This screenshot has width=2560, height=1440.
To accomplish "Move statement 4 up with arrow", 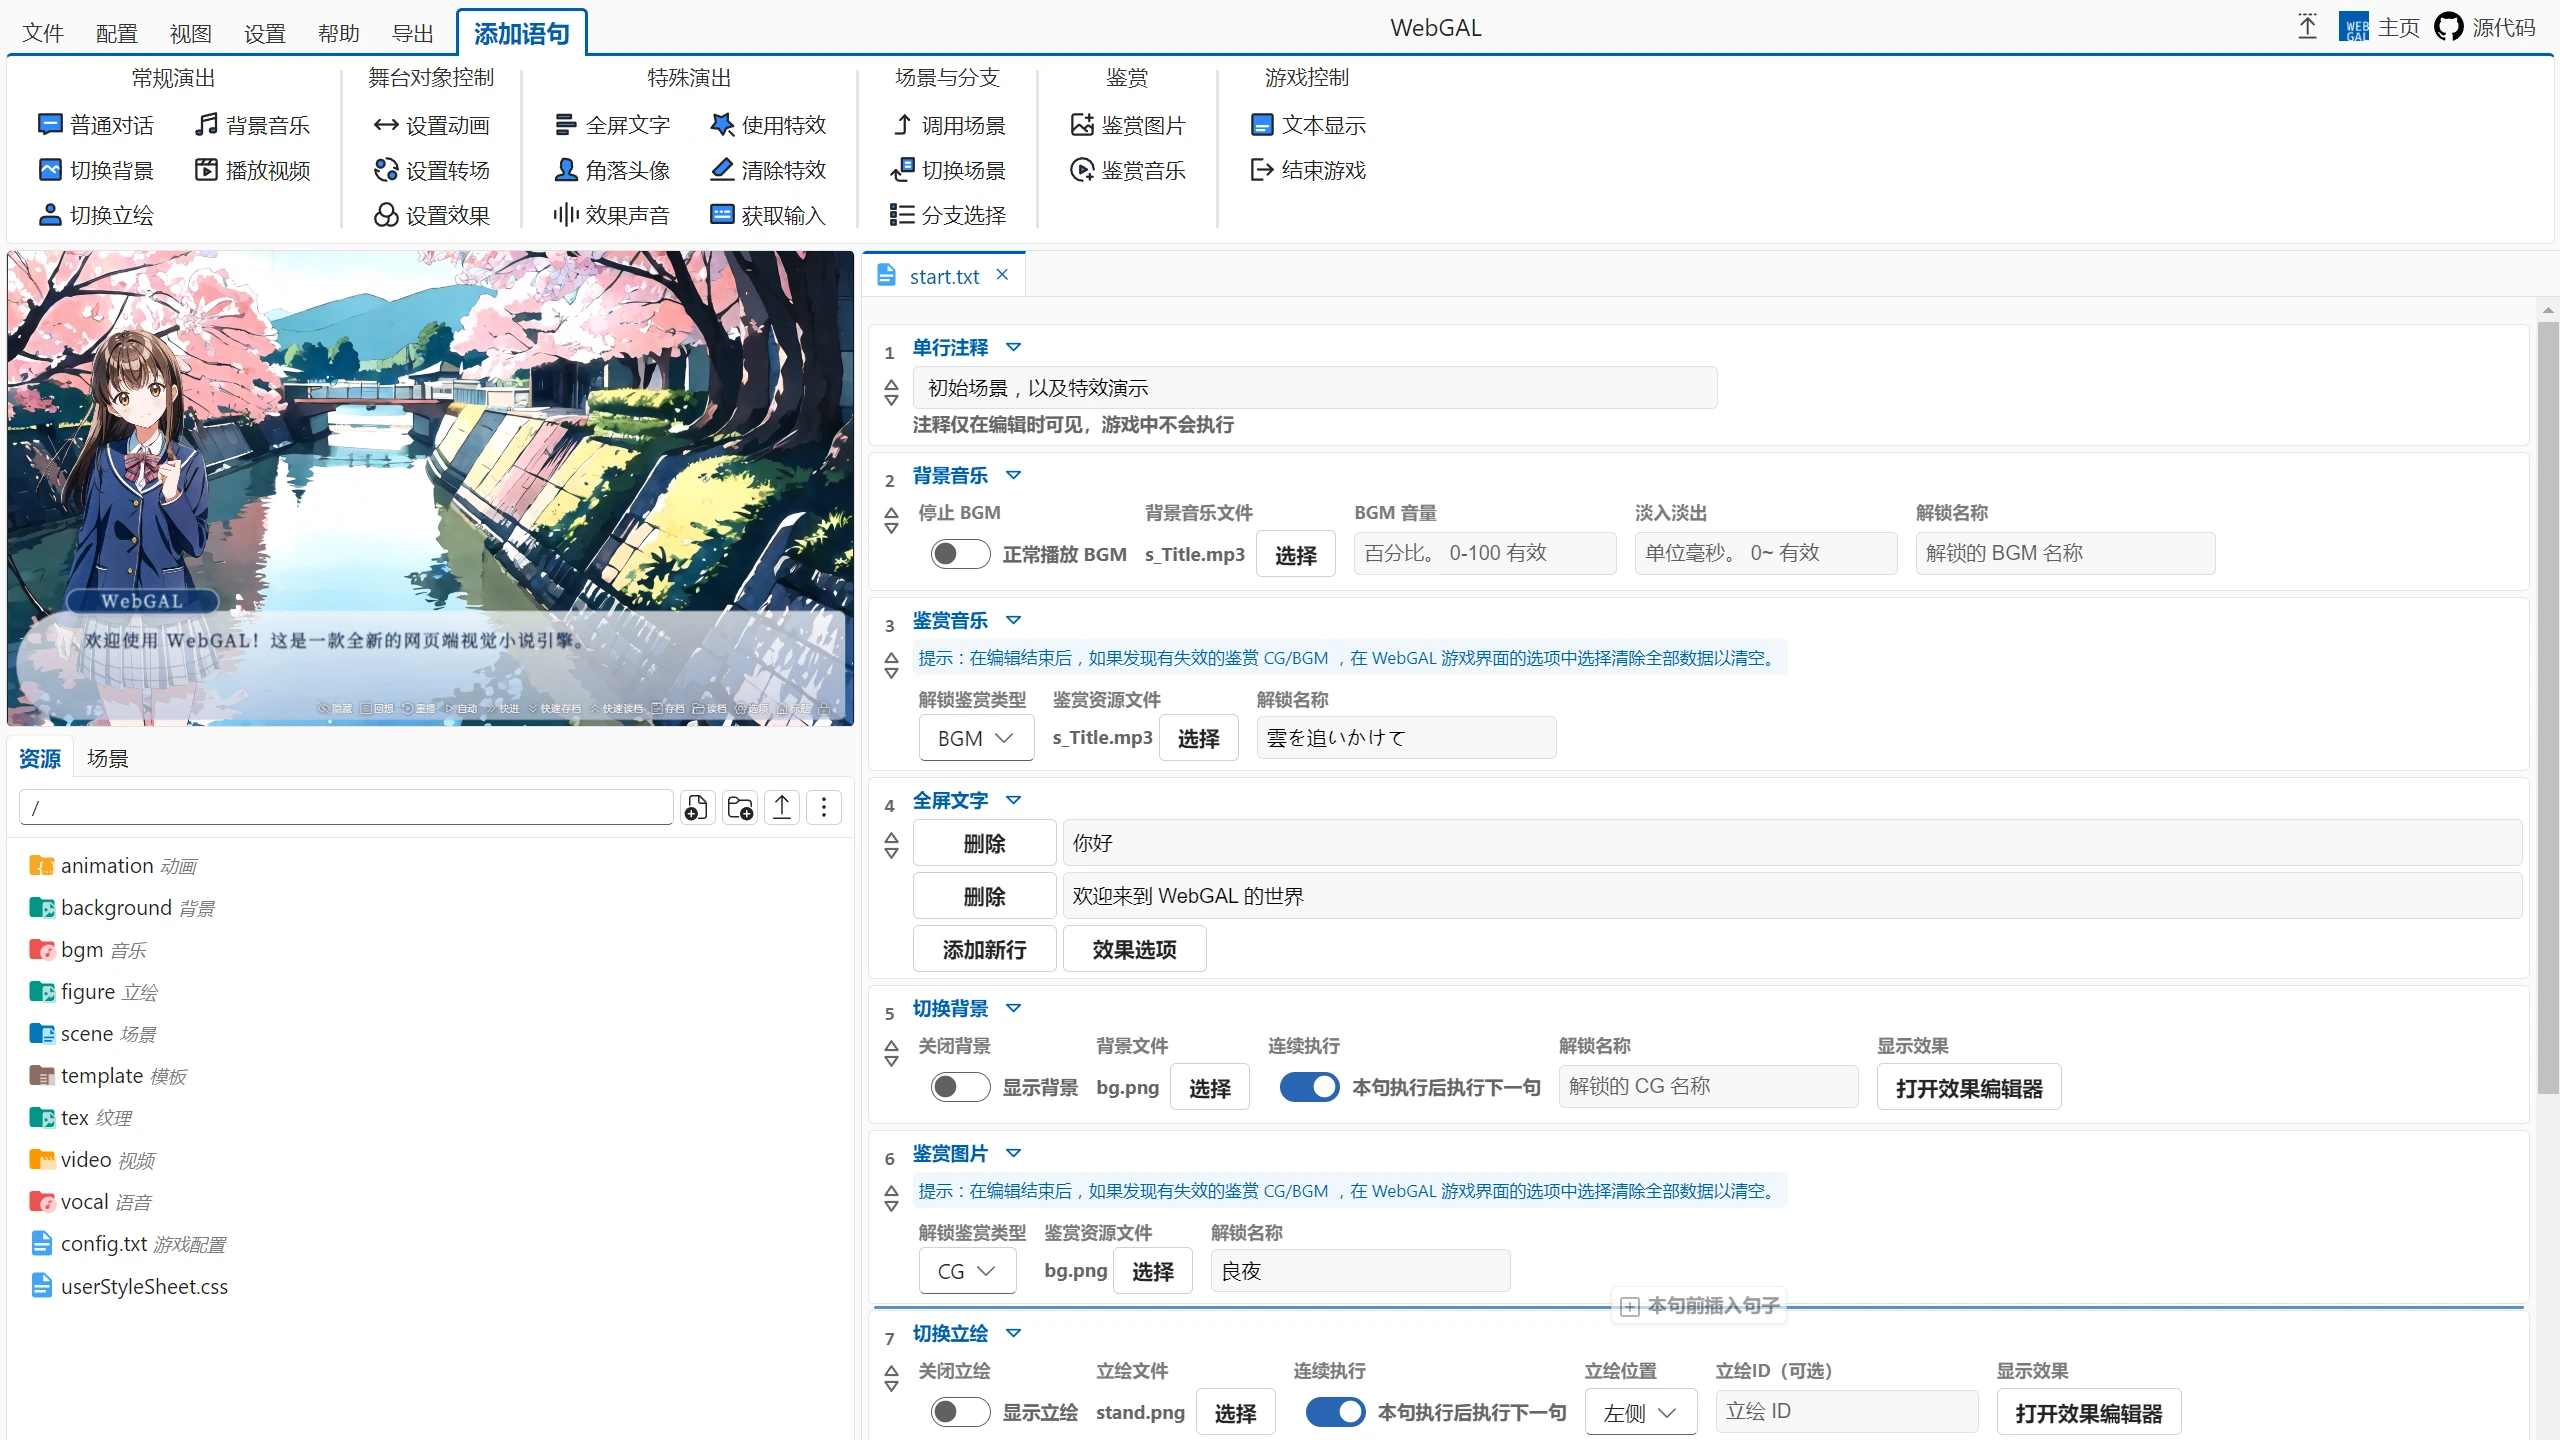I will [x=891, y=838].
